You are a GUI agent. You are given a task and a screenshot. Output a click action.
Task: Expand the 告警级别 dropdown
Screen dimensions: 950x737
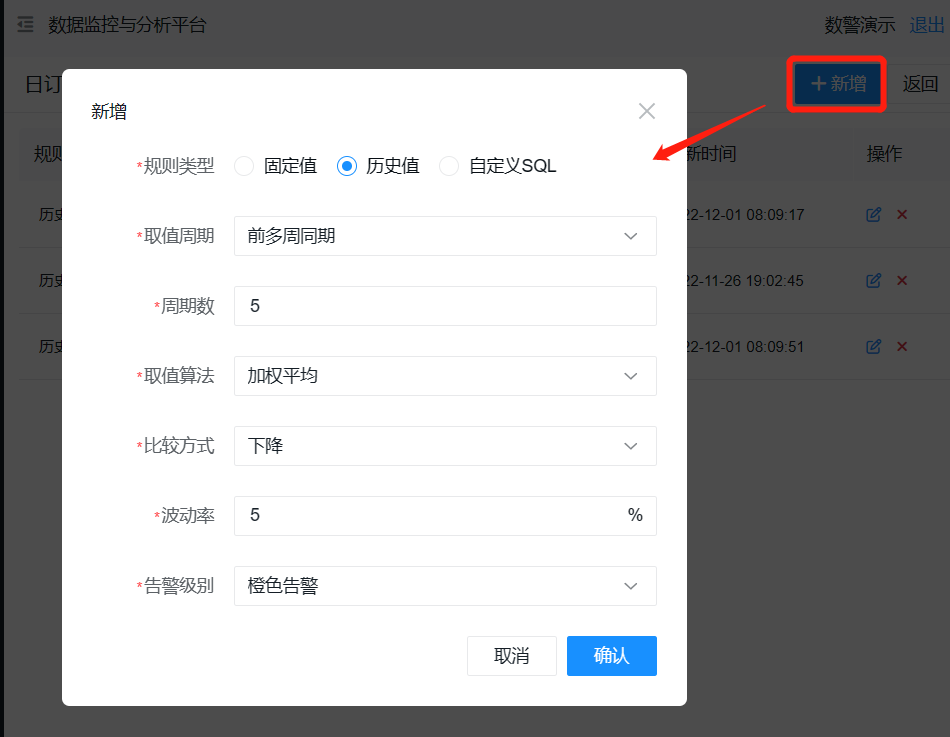click(x=445, y=586)
